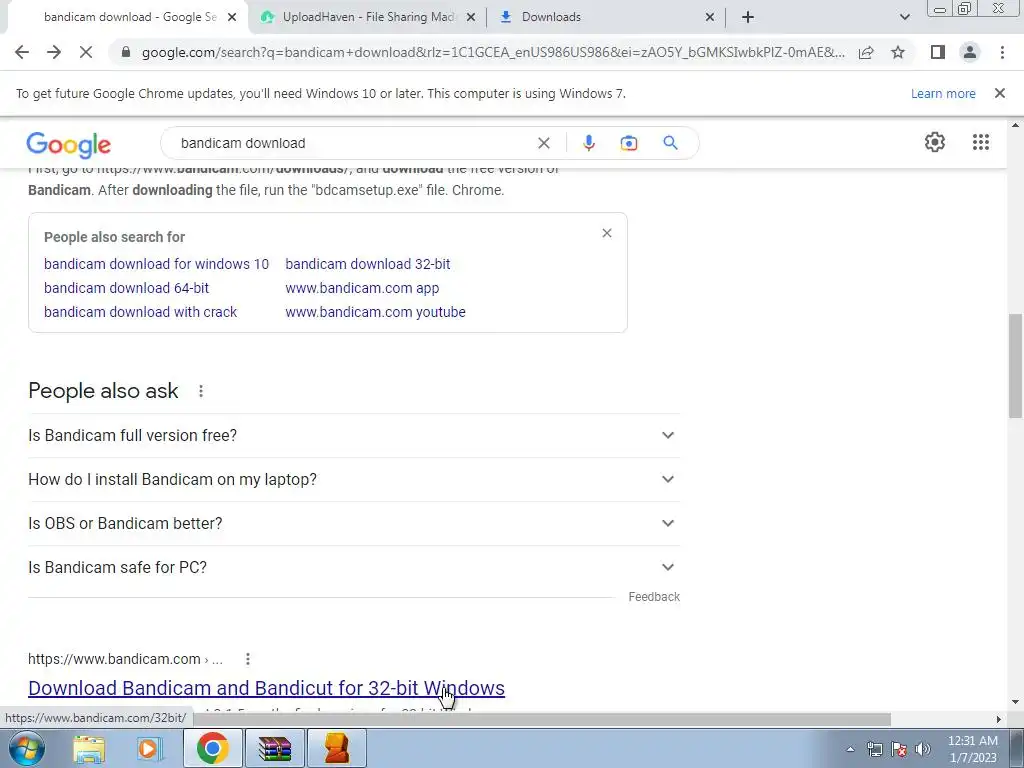Go forward to the next page
Image resolution: width=1024 pixels, height=768 pixels.
[54, 52]
